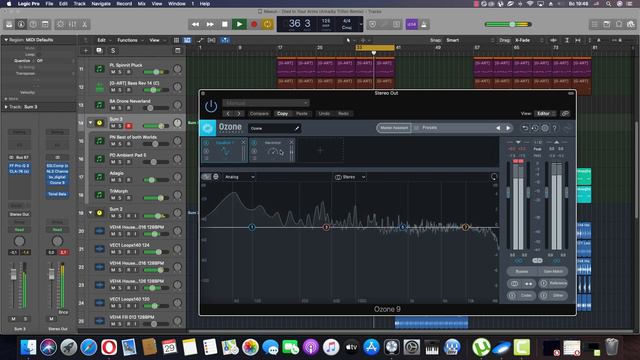Open Mix menu in menu bar
640x360 pixels.
click(x=141, y=4)
